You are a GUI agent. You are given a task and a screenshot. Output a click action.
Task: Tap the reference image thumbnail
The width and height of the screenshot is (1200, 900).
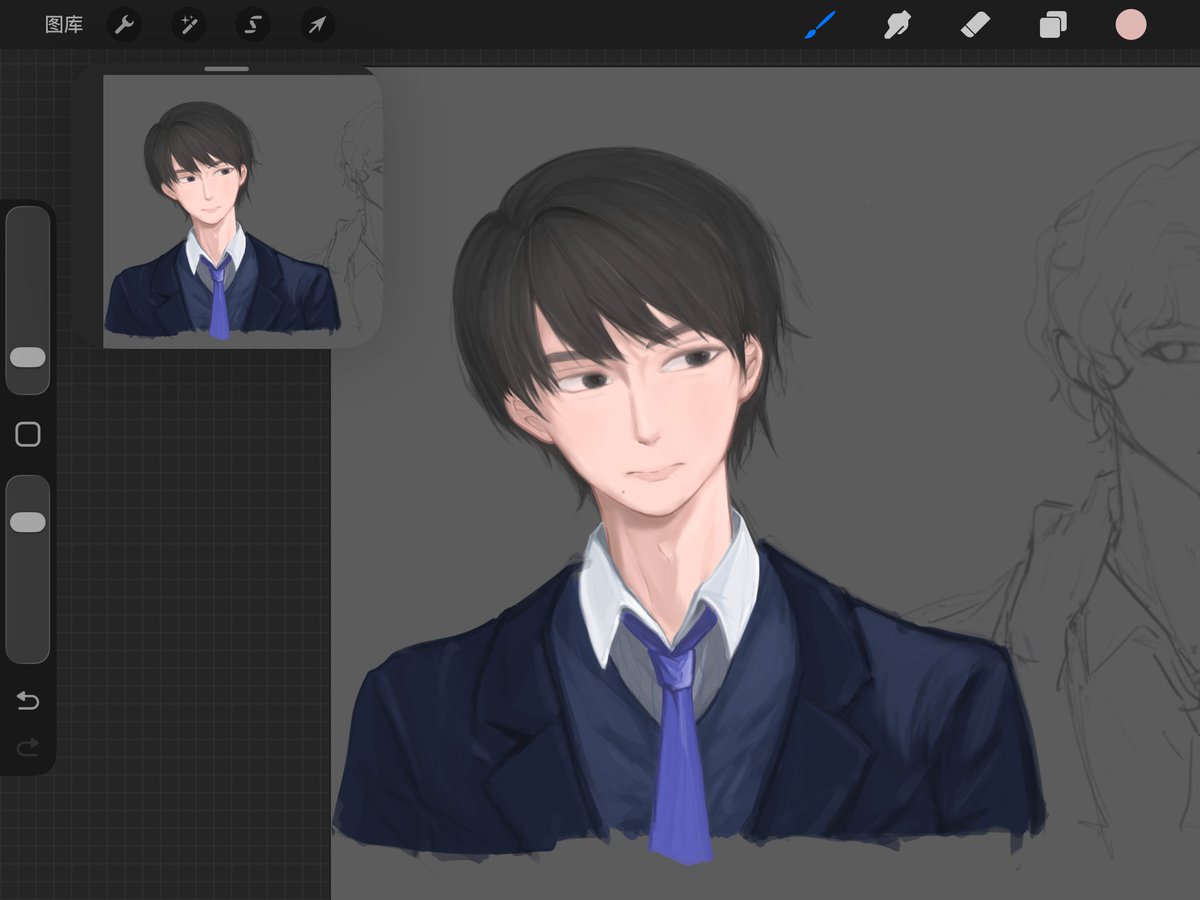coord(243,212)
